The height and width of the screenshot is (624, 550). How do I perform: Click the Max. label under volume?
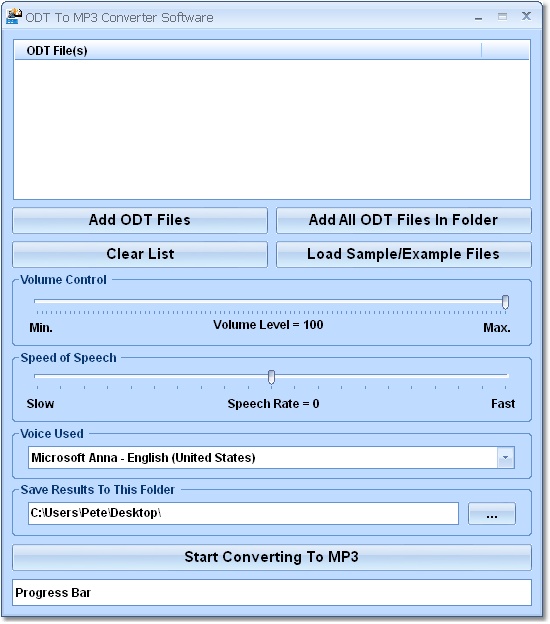click(x=497, y=328)
